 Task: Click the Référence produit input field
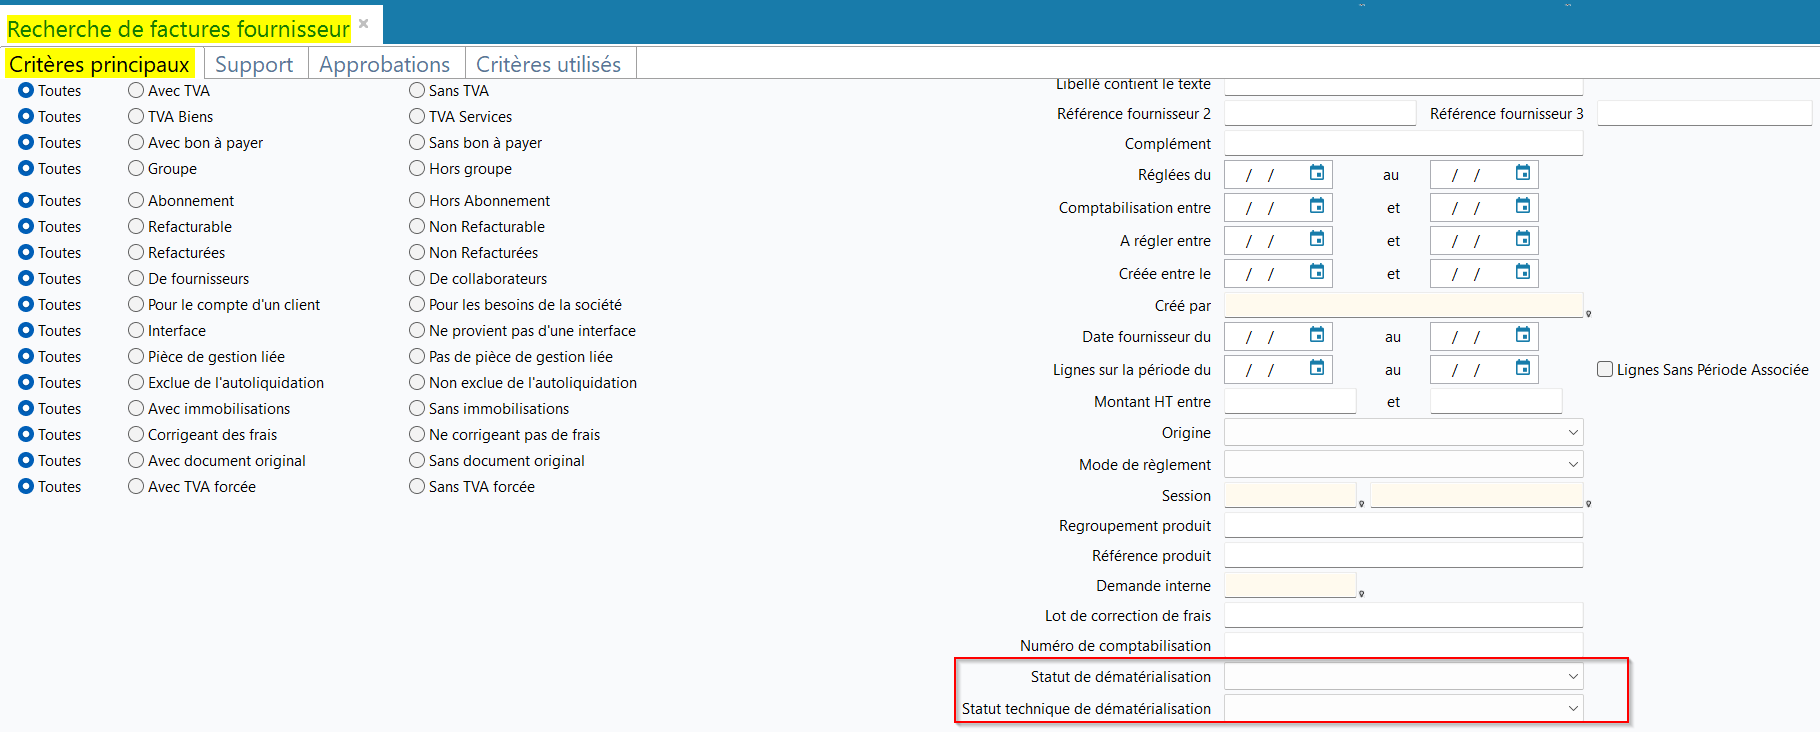1404,555
